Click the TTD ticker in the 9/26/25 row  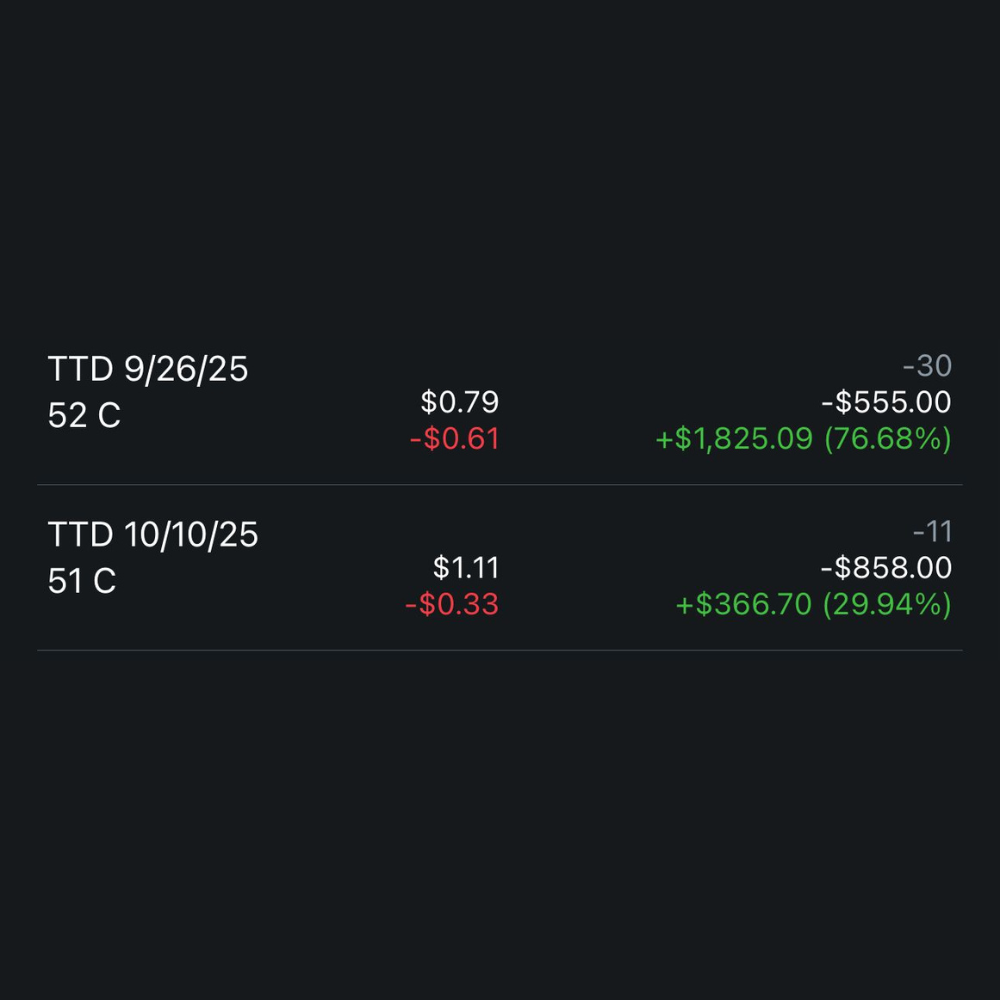[x=81, y=370]
